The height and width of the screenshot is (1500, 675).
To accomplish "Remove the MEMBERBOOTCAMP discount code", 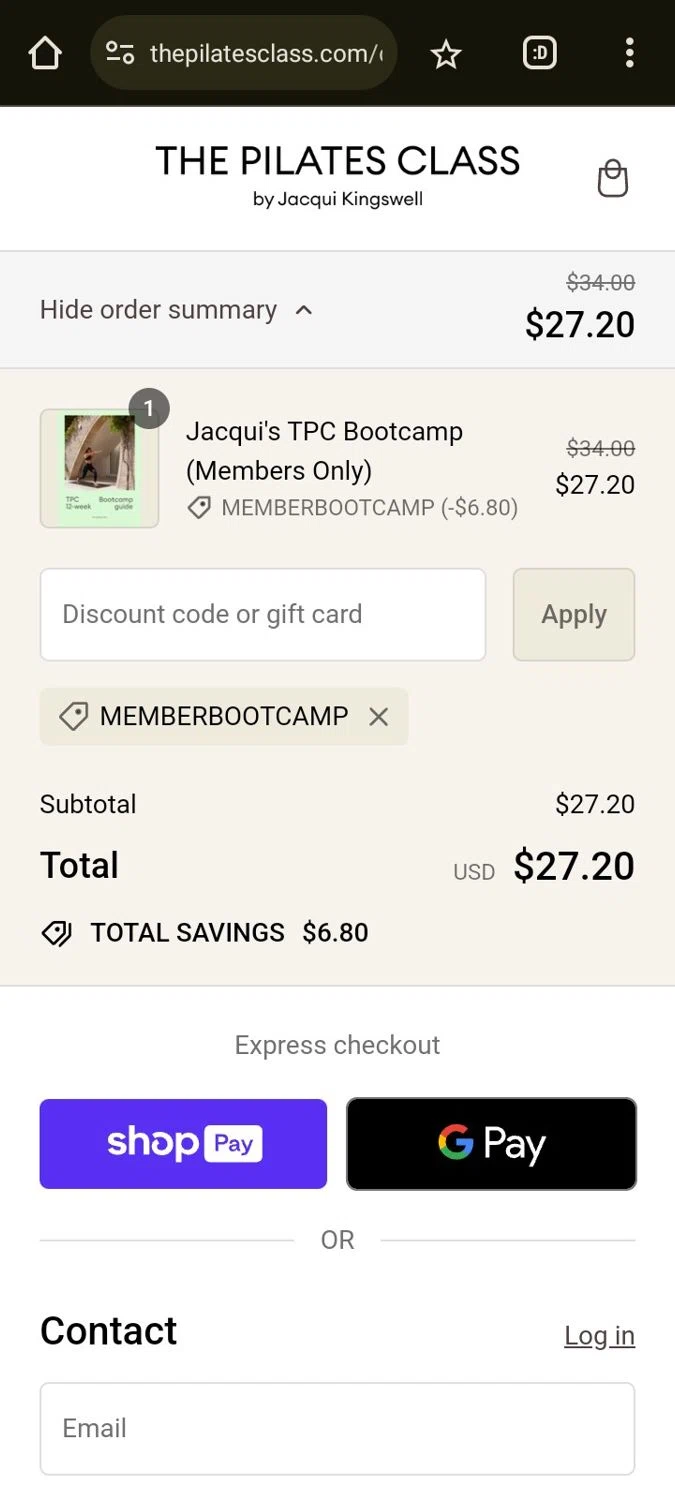I will pos(378,716).
